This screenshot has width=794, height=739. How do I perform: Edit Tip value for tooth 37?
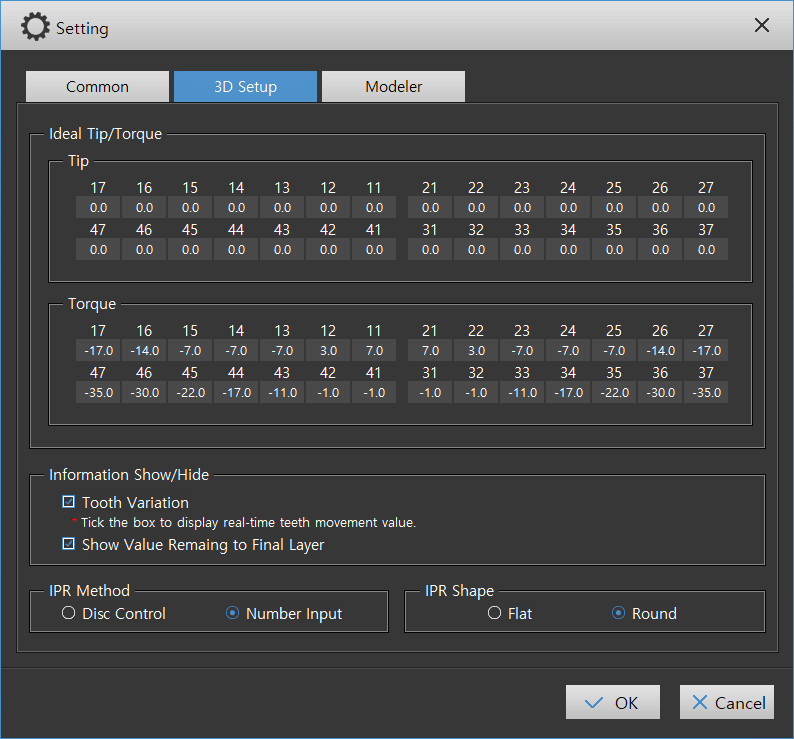click(706, 249)
